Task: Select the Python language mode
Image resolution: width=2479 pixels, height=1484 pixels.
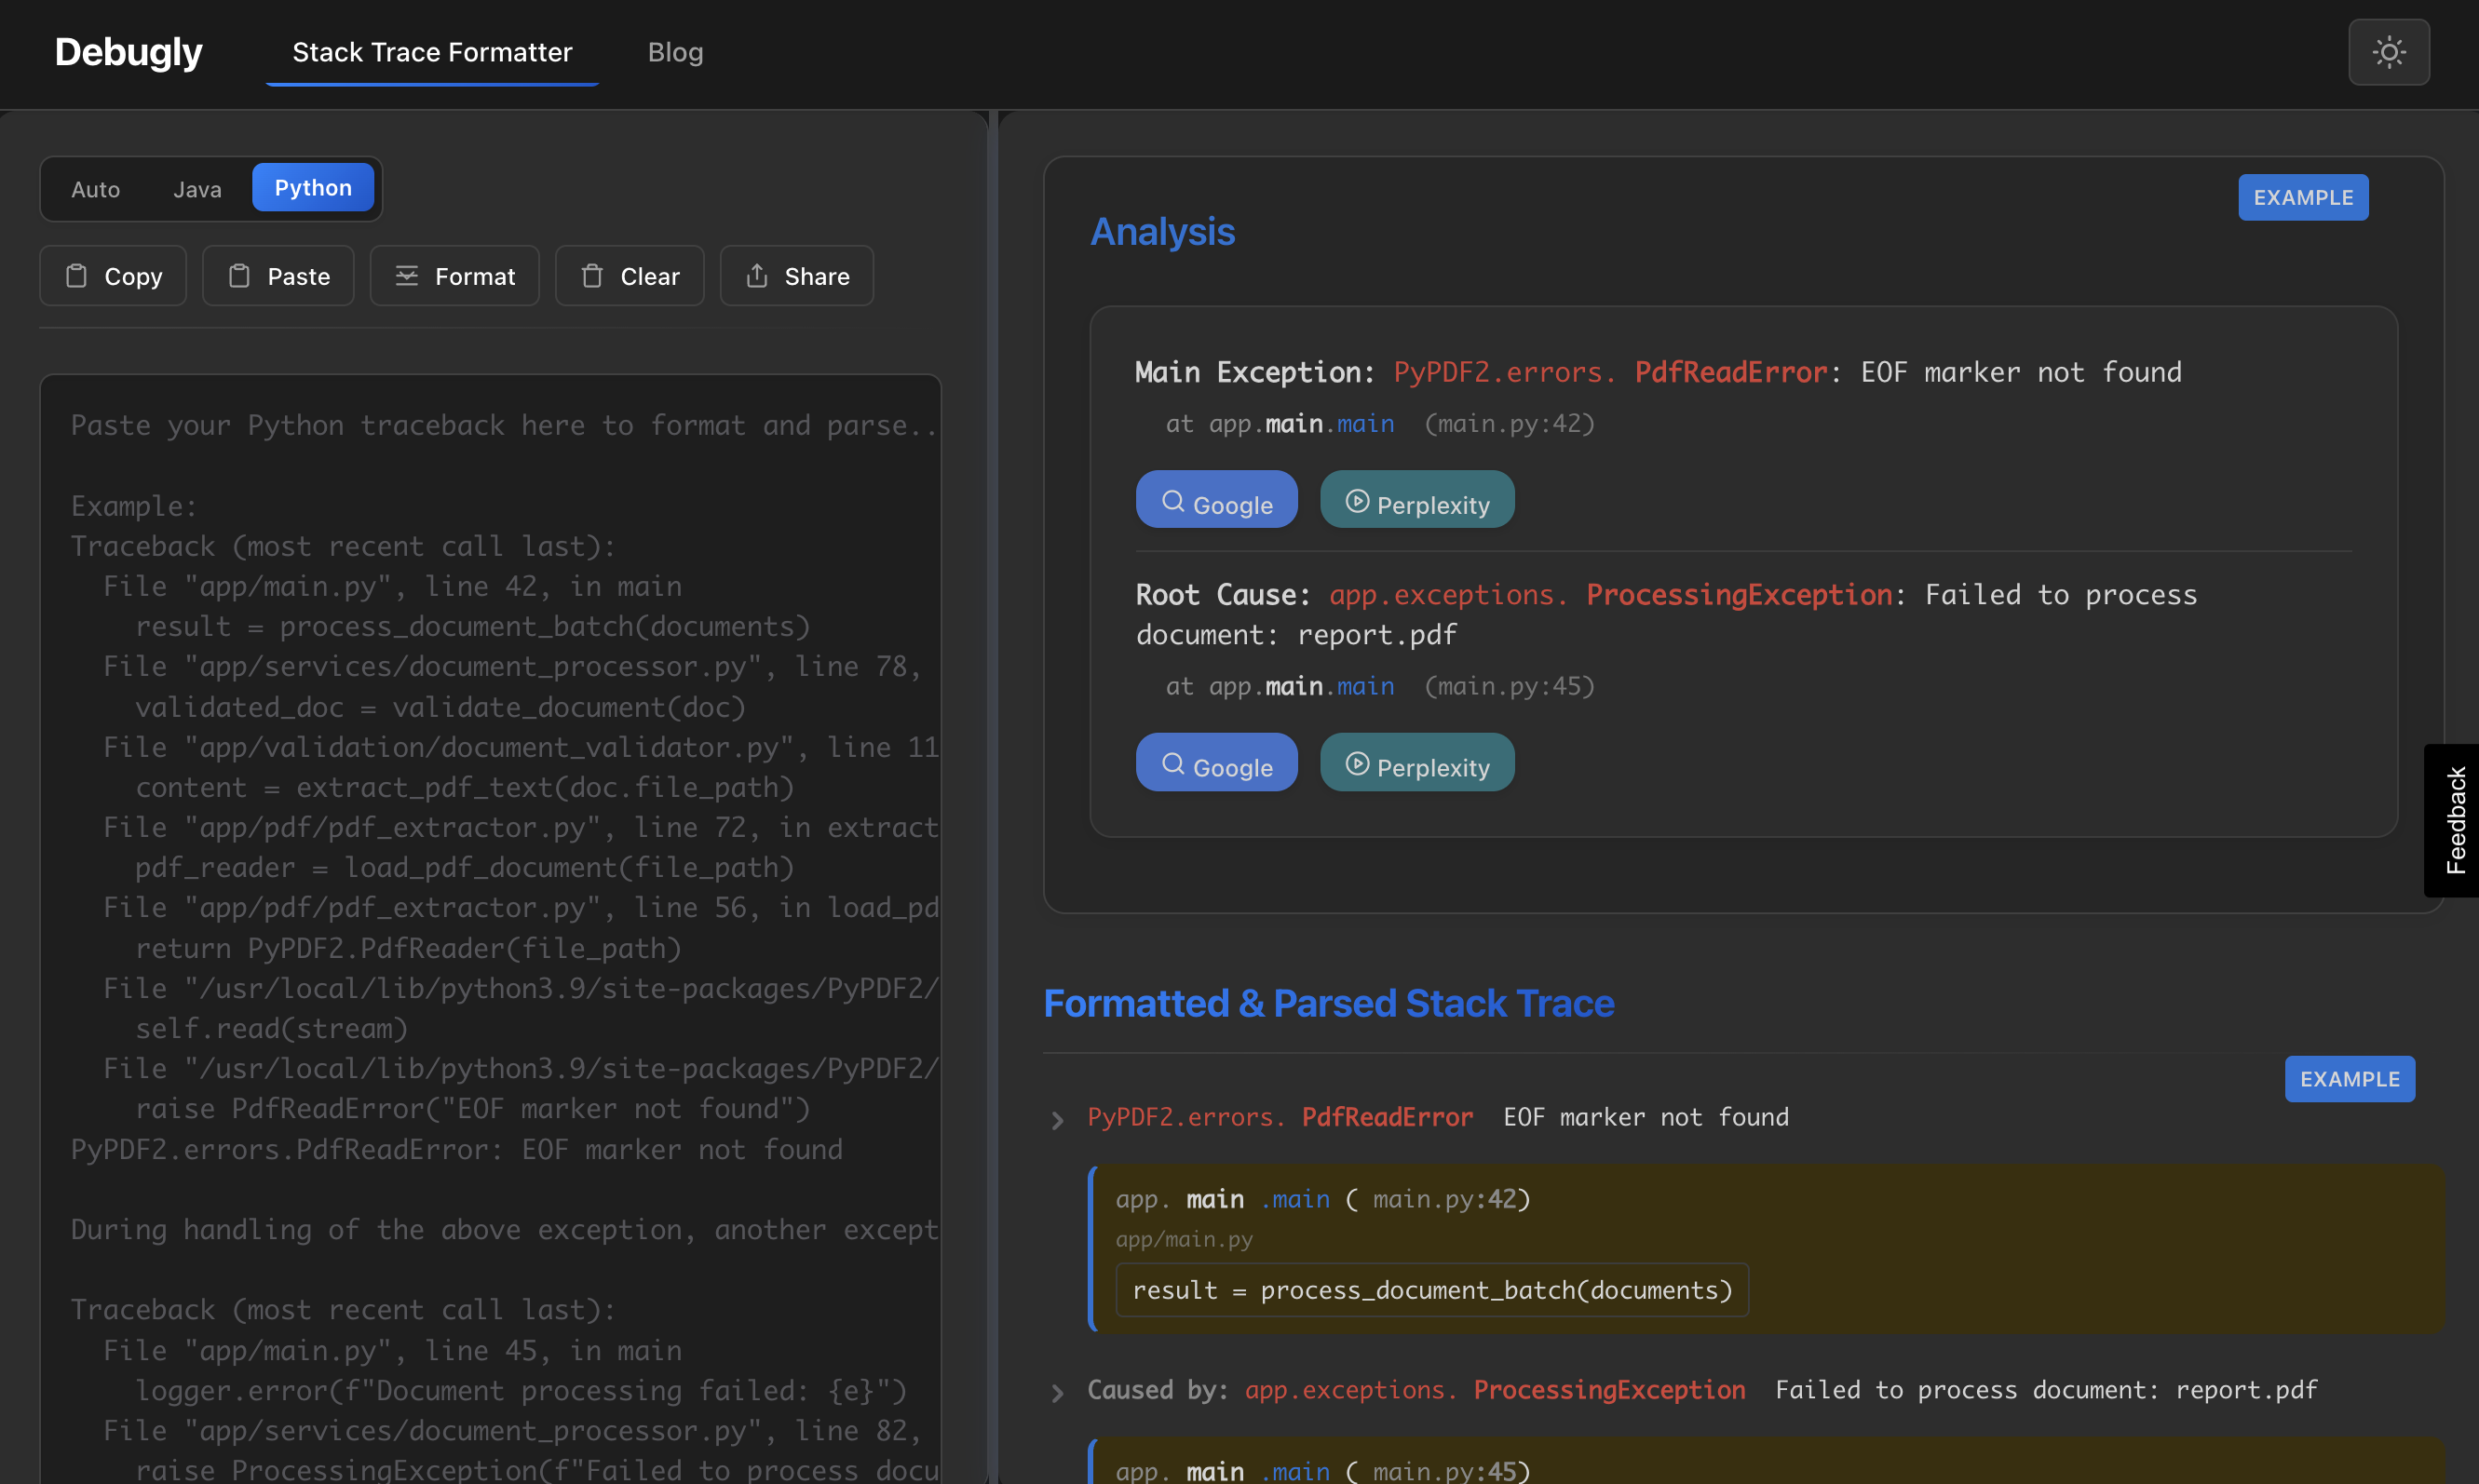Action: pos(313,188)
